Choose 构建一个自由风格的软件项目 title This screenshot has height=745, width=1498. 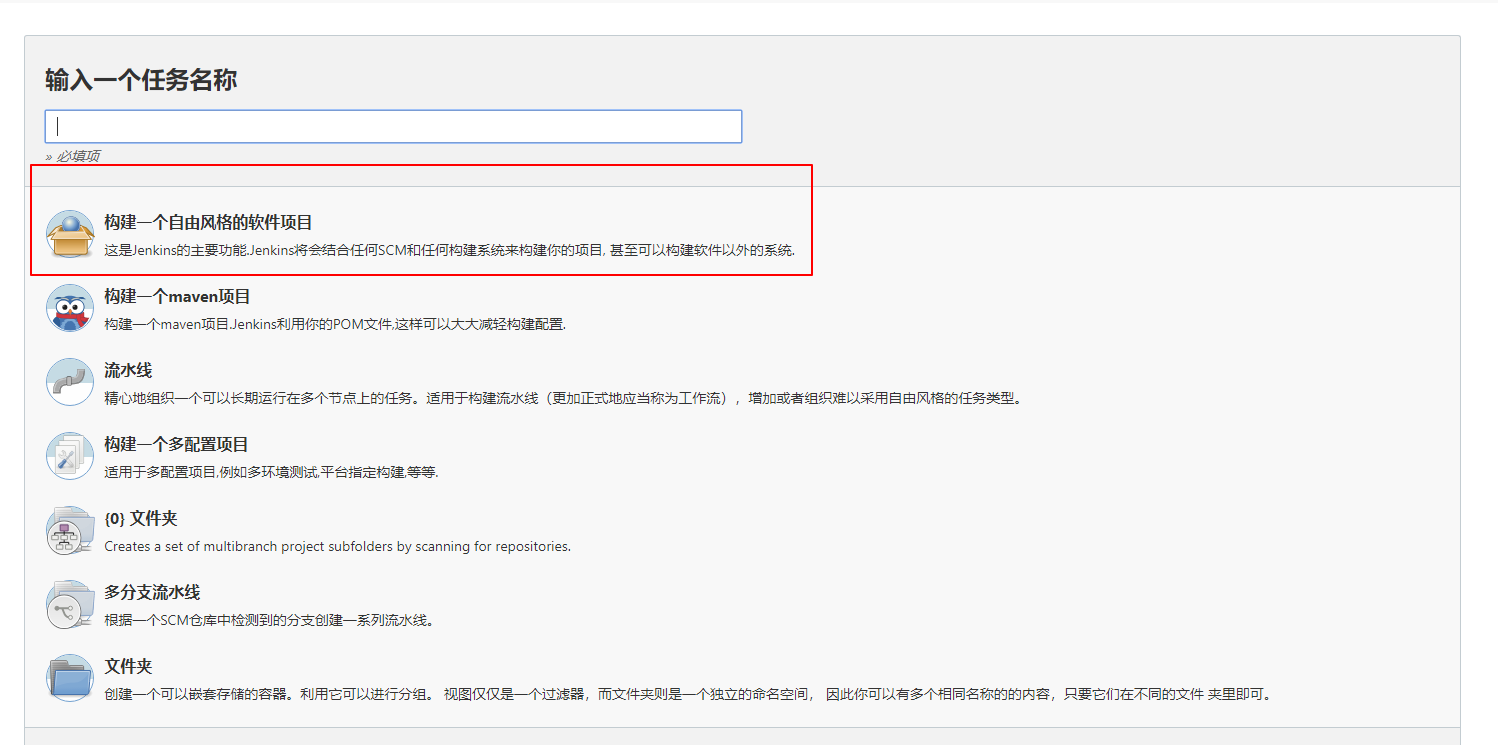[x=208, y=222]
